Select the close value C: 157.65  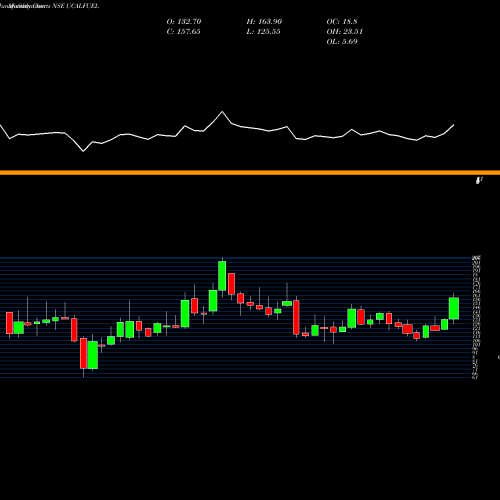pyautogui.click(x=183, y=32)
